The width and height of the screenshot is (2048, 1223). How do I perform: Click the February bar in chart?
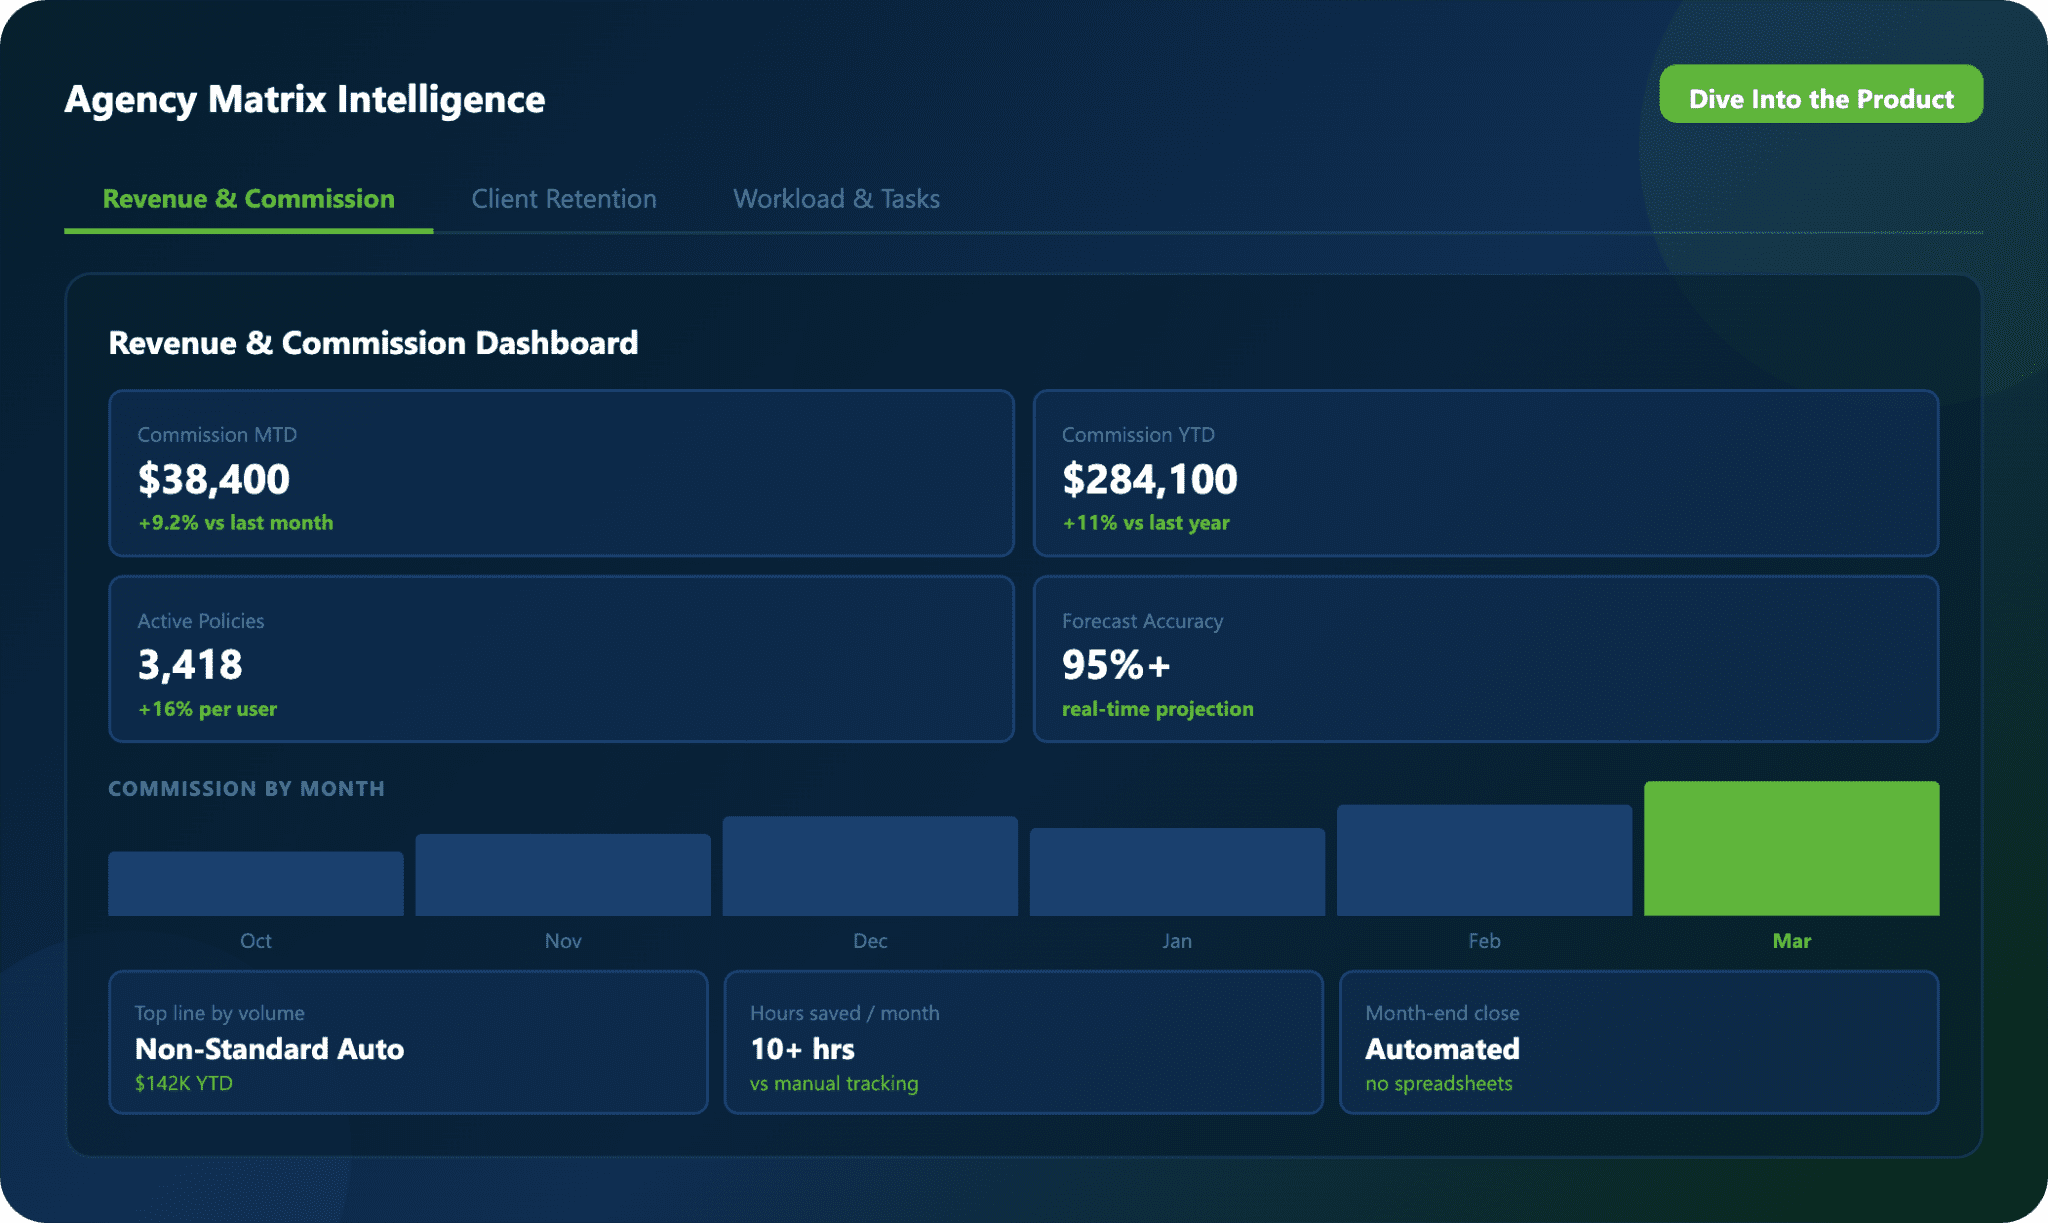point(1484,861)
